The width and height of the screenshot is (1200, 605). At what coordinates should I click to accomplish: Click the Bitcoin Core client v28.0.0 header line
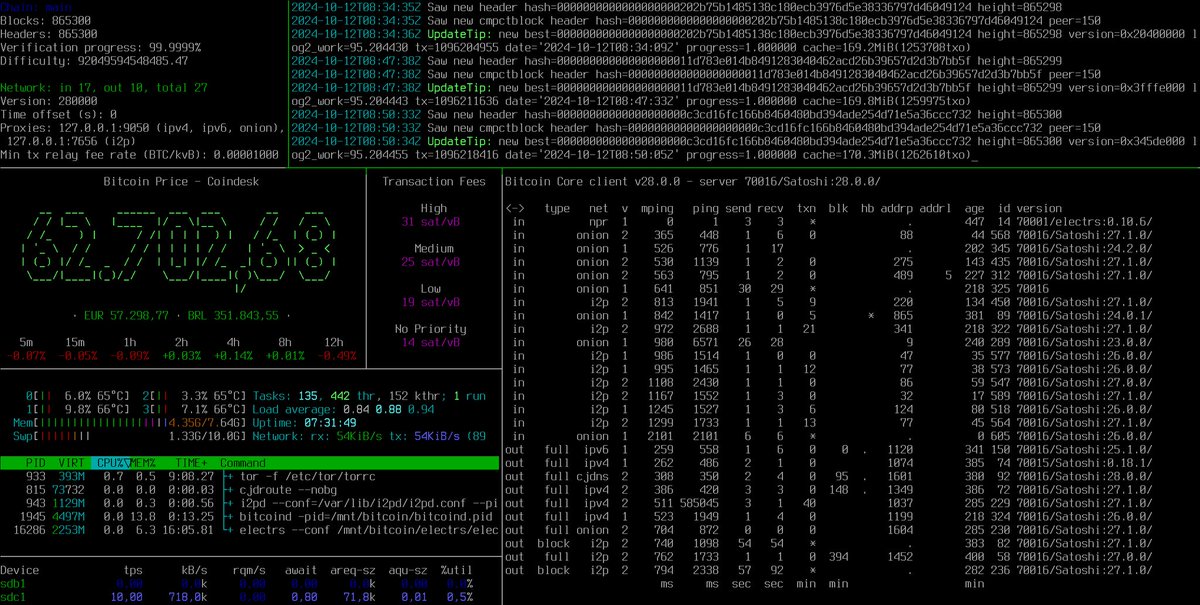pos(692,182)
